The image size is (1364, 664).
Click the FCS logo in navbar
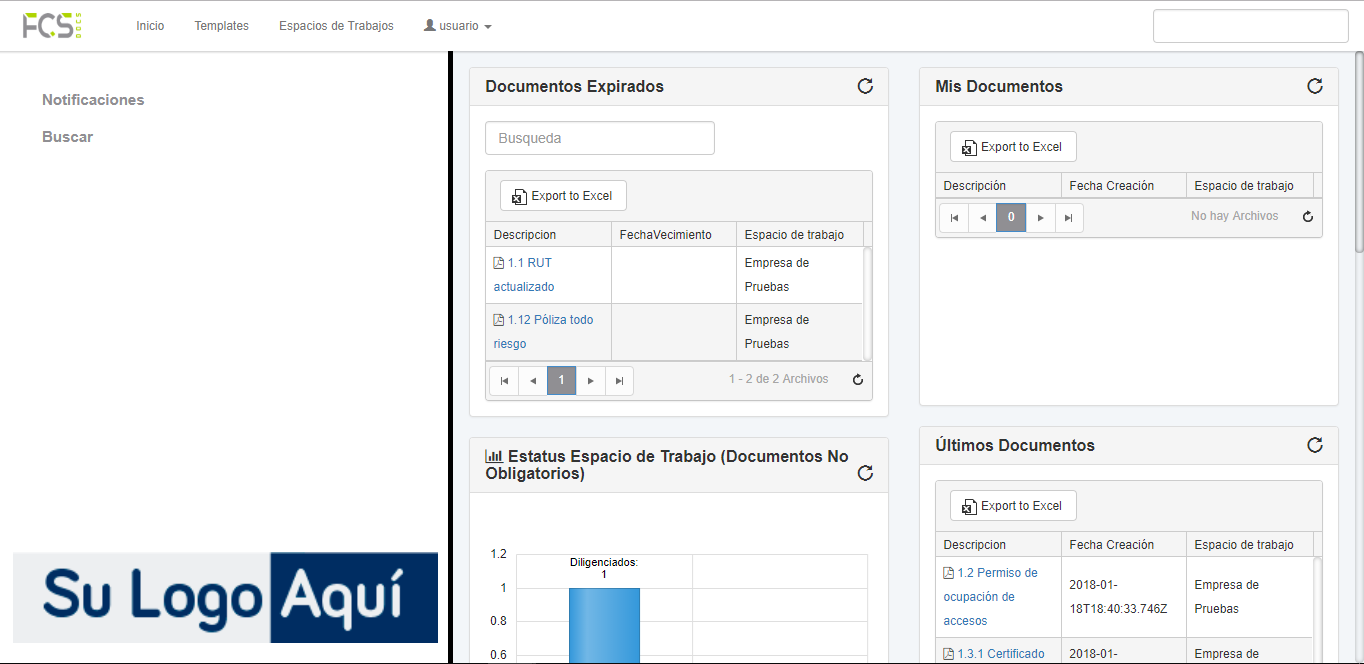coord(52,26)
